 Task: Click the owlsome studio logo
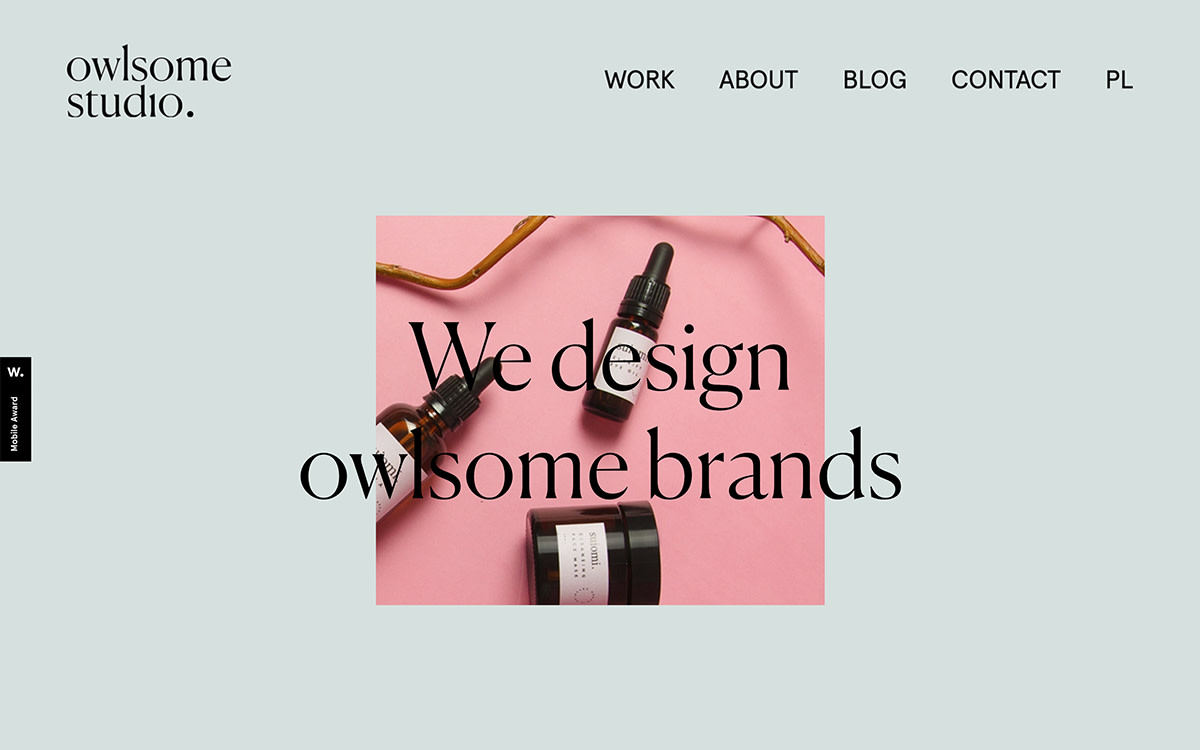pyautogui.click(x=149, y=85)
